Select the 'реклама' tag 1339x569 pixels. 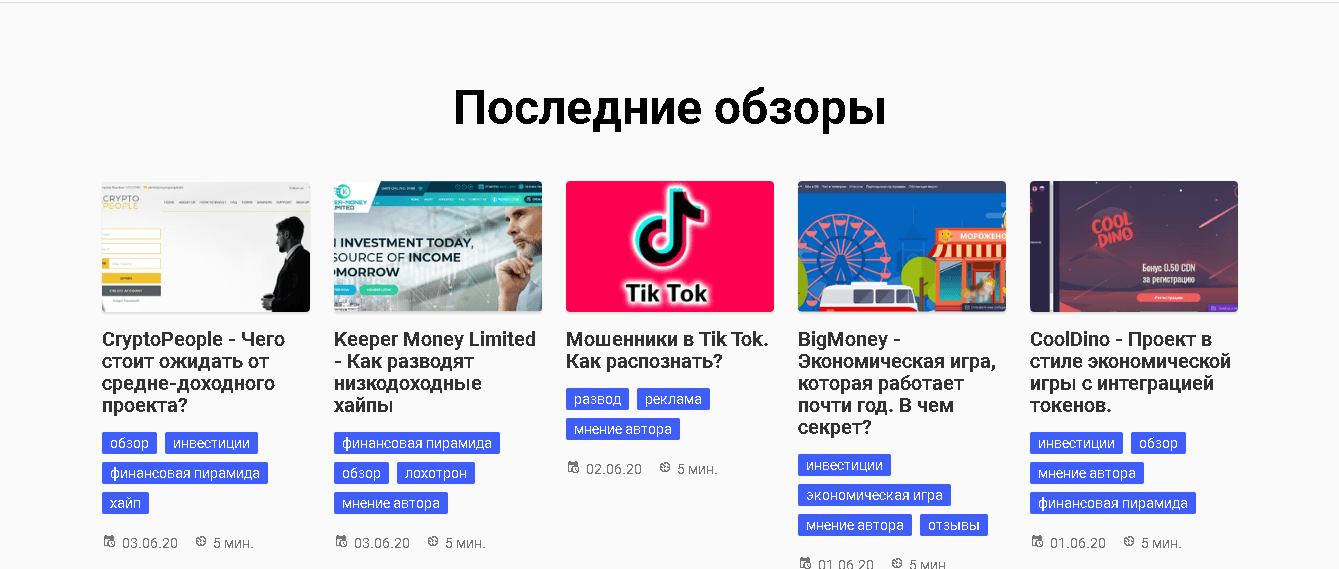[x=673, y=399]
